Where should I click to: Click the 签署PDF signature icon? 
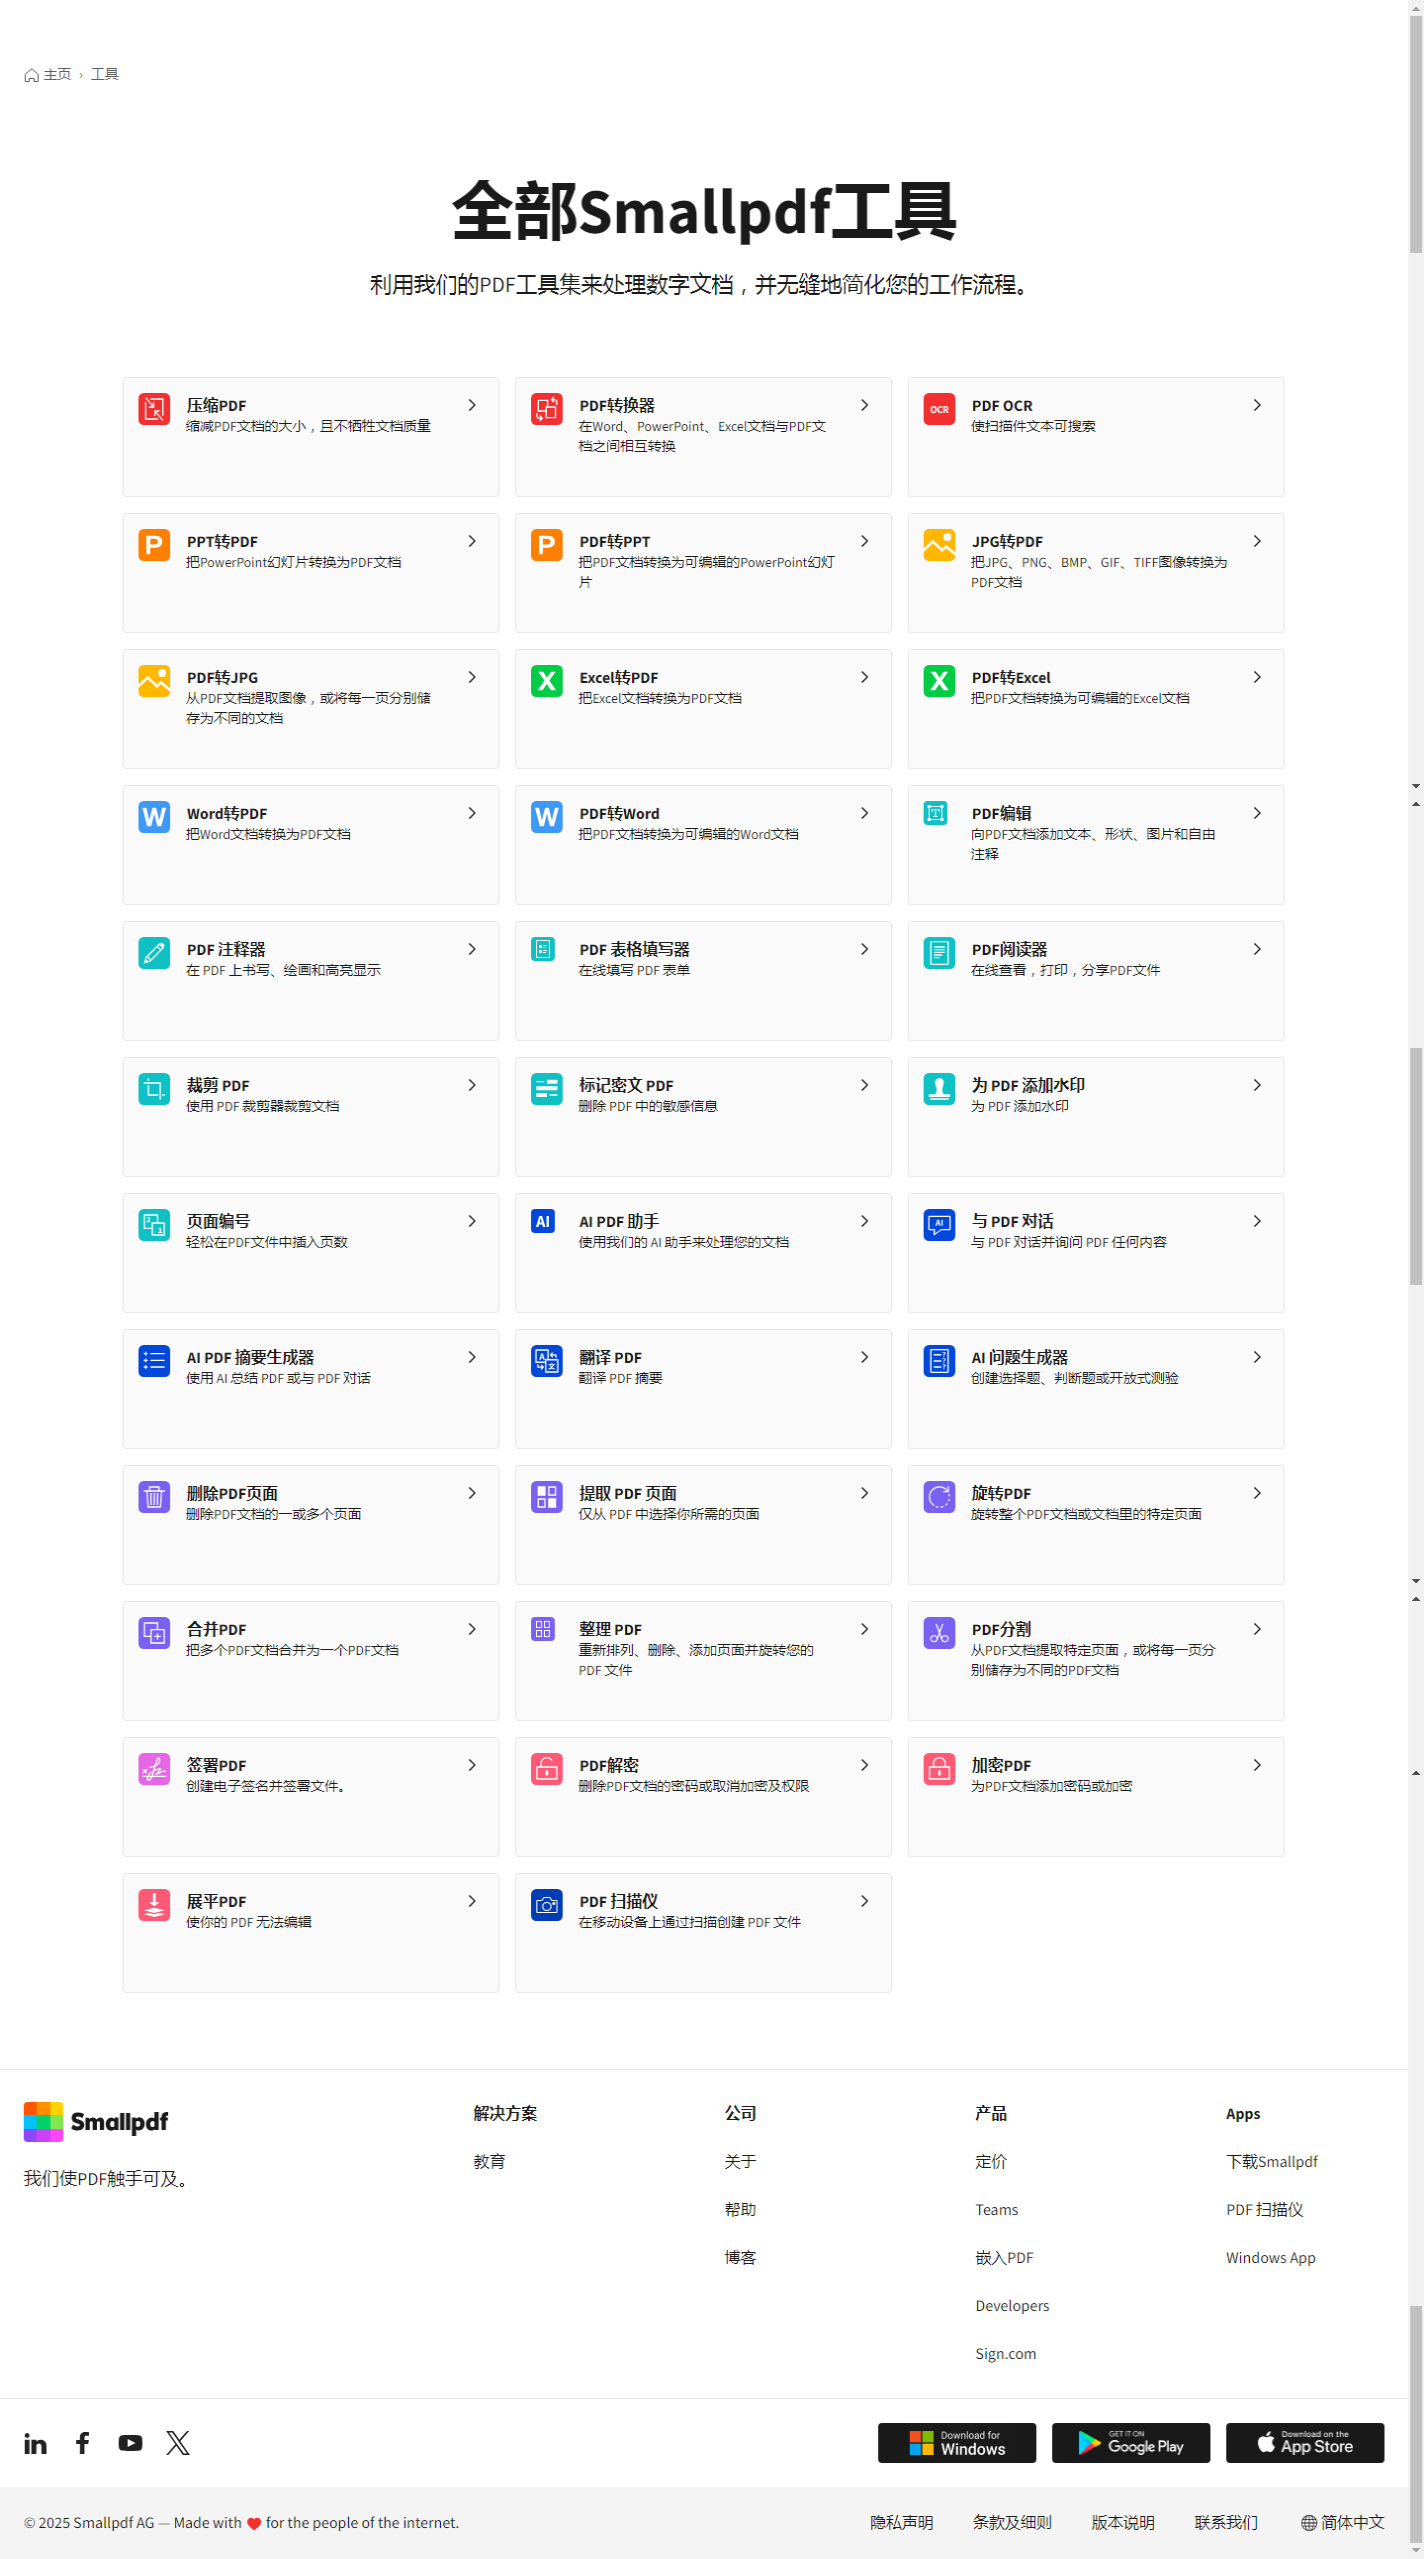click(154, 1769)
